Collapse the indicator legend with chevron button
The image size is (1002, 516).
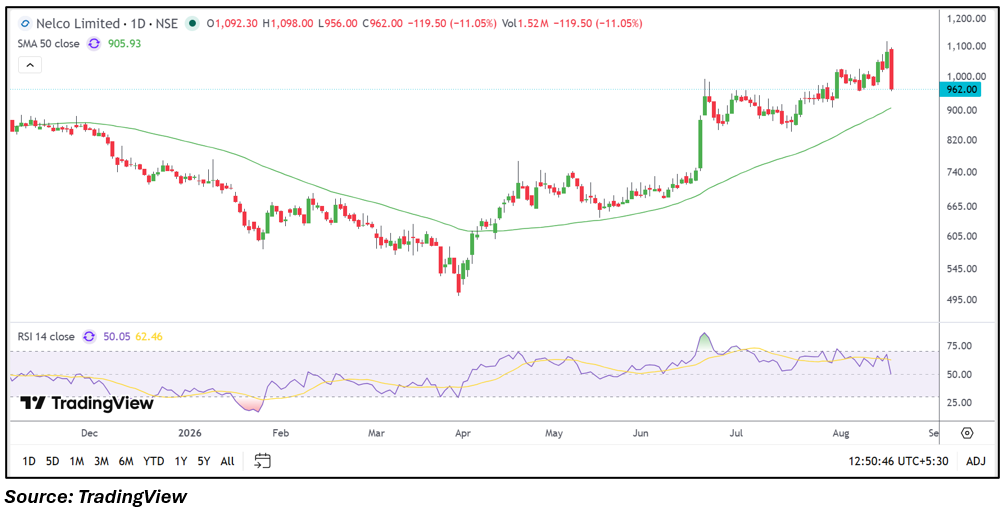pyautogui.click(x=30, y=65)
